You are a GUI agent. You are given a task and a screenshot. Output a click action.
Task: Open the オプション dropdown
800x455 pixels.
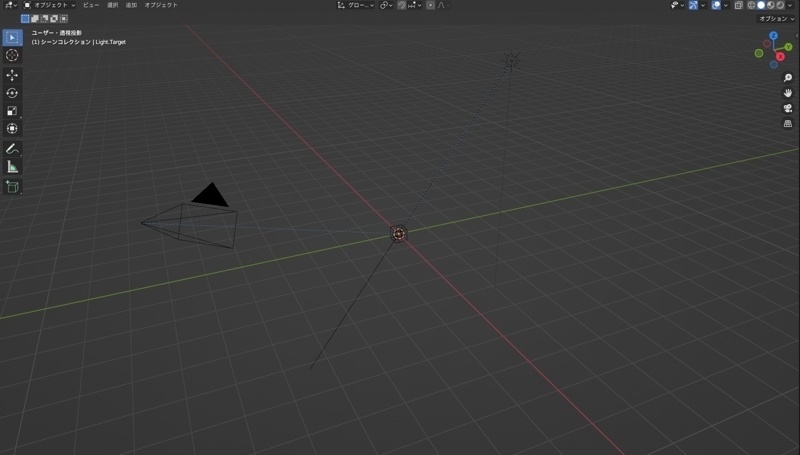[776, 19]
